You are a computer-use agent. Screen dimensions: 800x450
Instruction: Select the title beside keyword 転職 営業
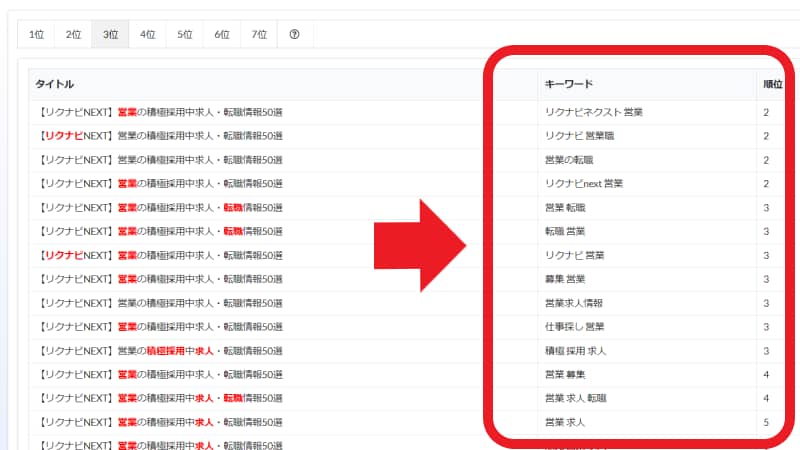tap(161, 231)
